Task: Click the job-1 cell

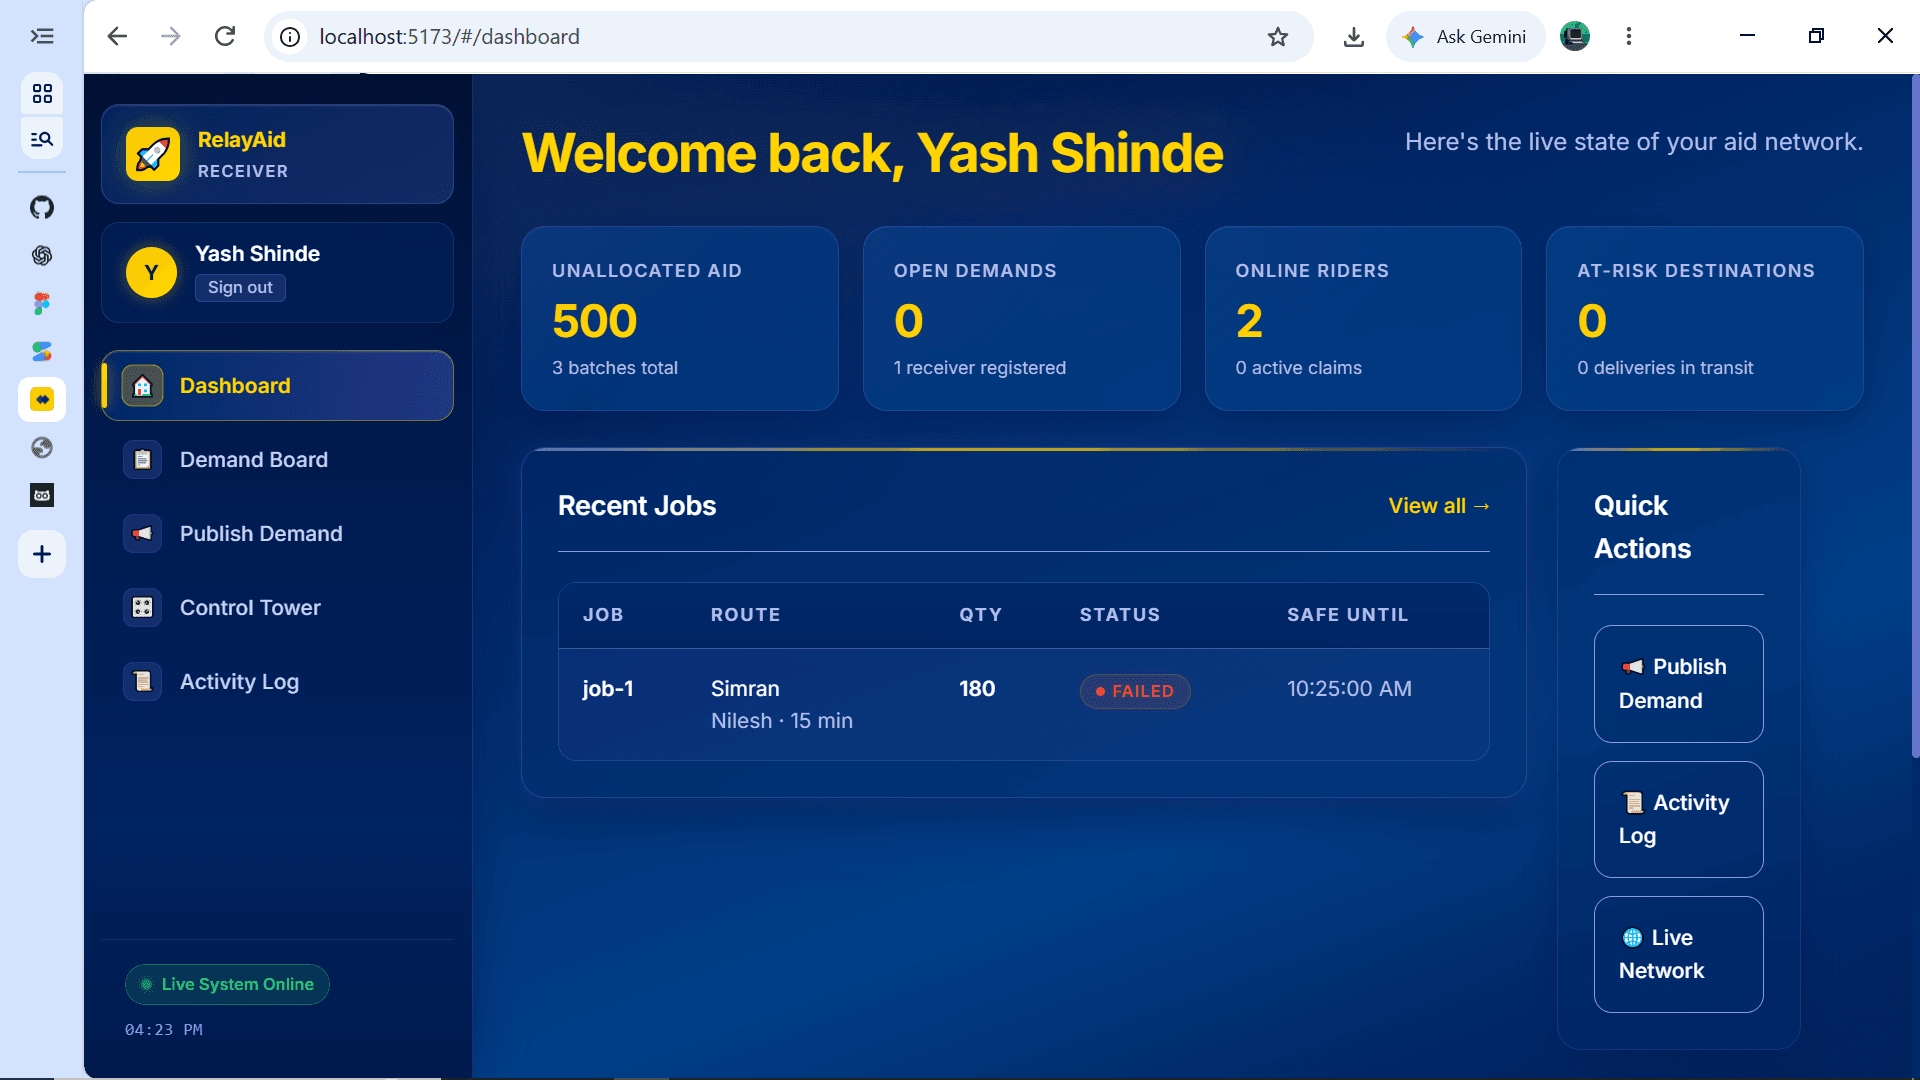Action: pos(608,689)
